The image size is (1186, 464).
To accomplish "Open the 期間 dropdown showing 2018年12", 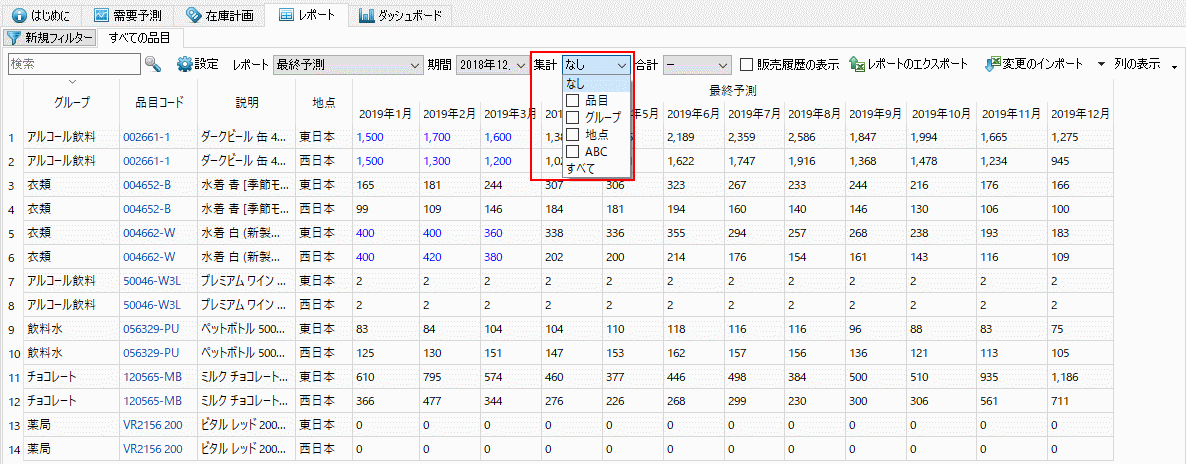I will [x=491, y=65].
